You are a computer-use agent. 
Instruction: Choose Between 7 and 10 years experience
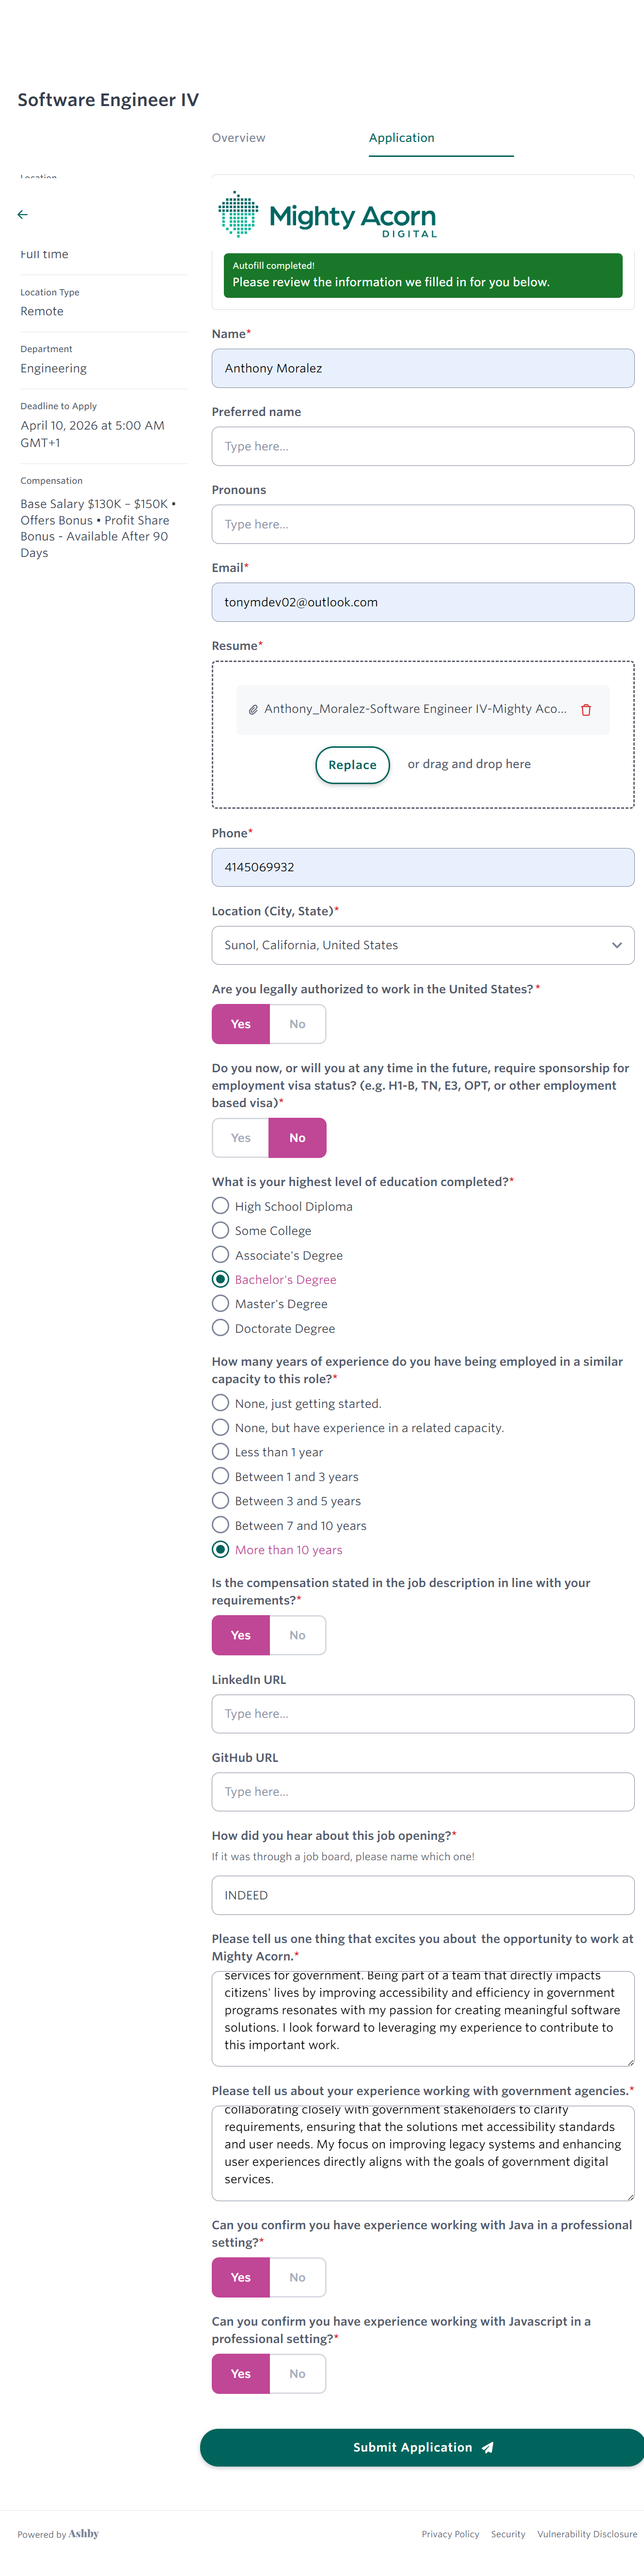click(221, 1525)
